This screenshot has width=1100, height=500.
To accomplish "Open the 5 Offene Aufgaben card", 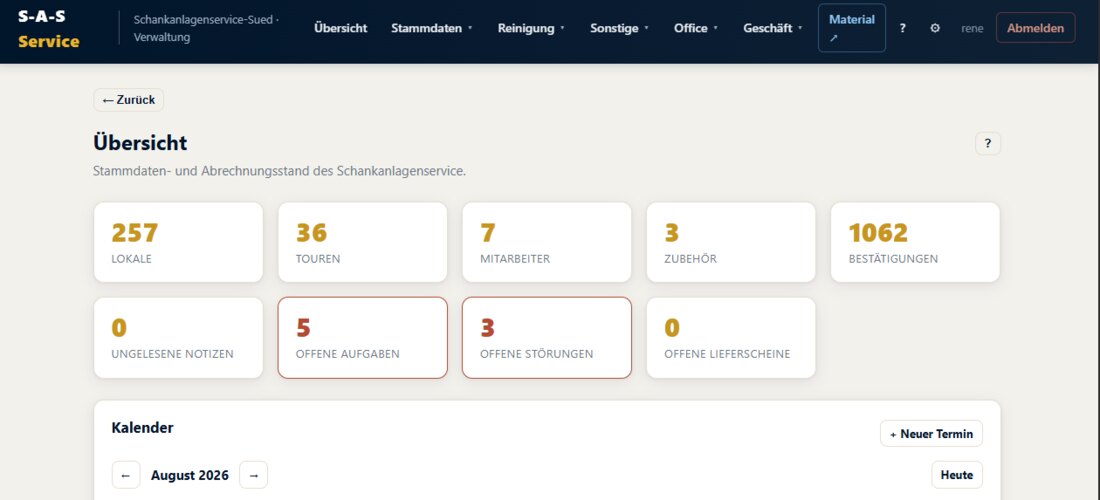I will [363, 338].
